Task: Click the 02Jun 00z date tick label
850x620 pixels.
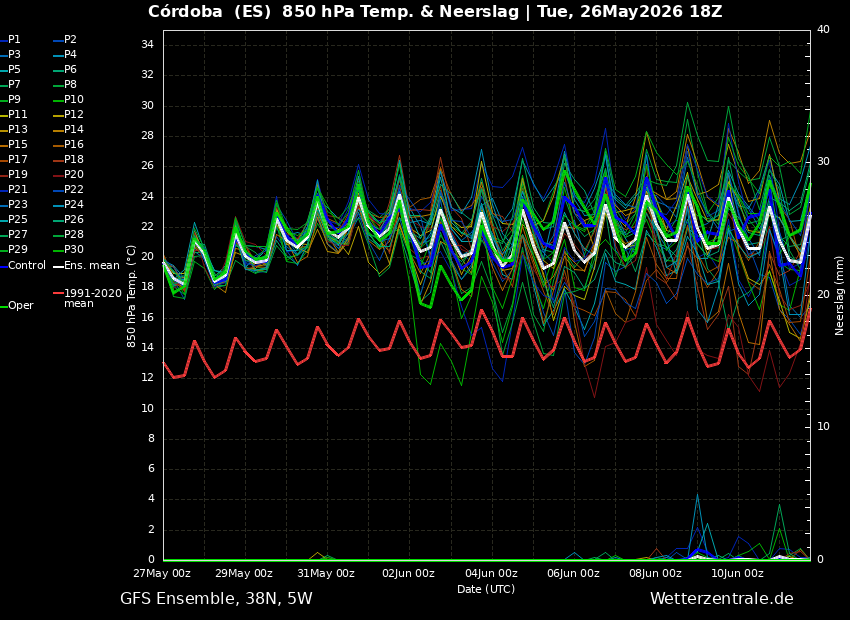Action: coord(409,573)
